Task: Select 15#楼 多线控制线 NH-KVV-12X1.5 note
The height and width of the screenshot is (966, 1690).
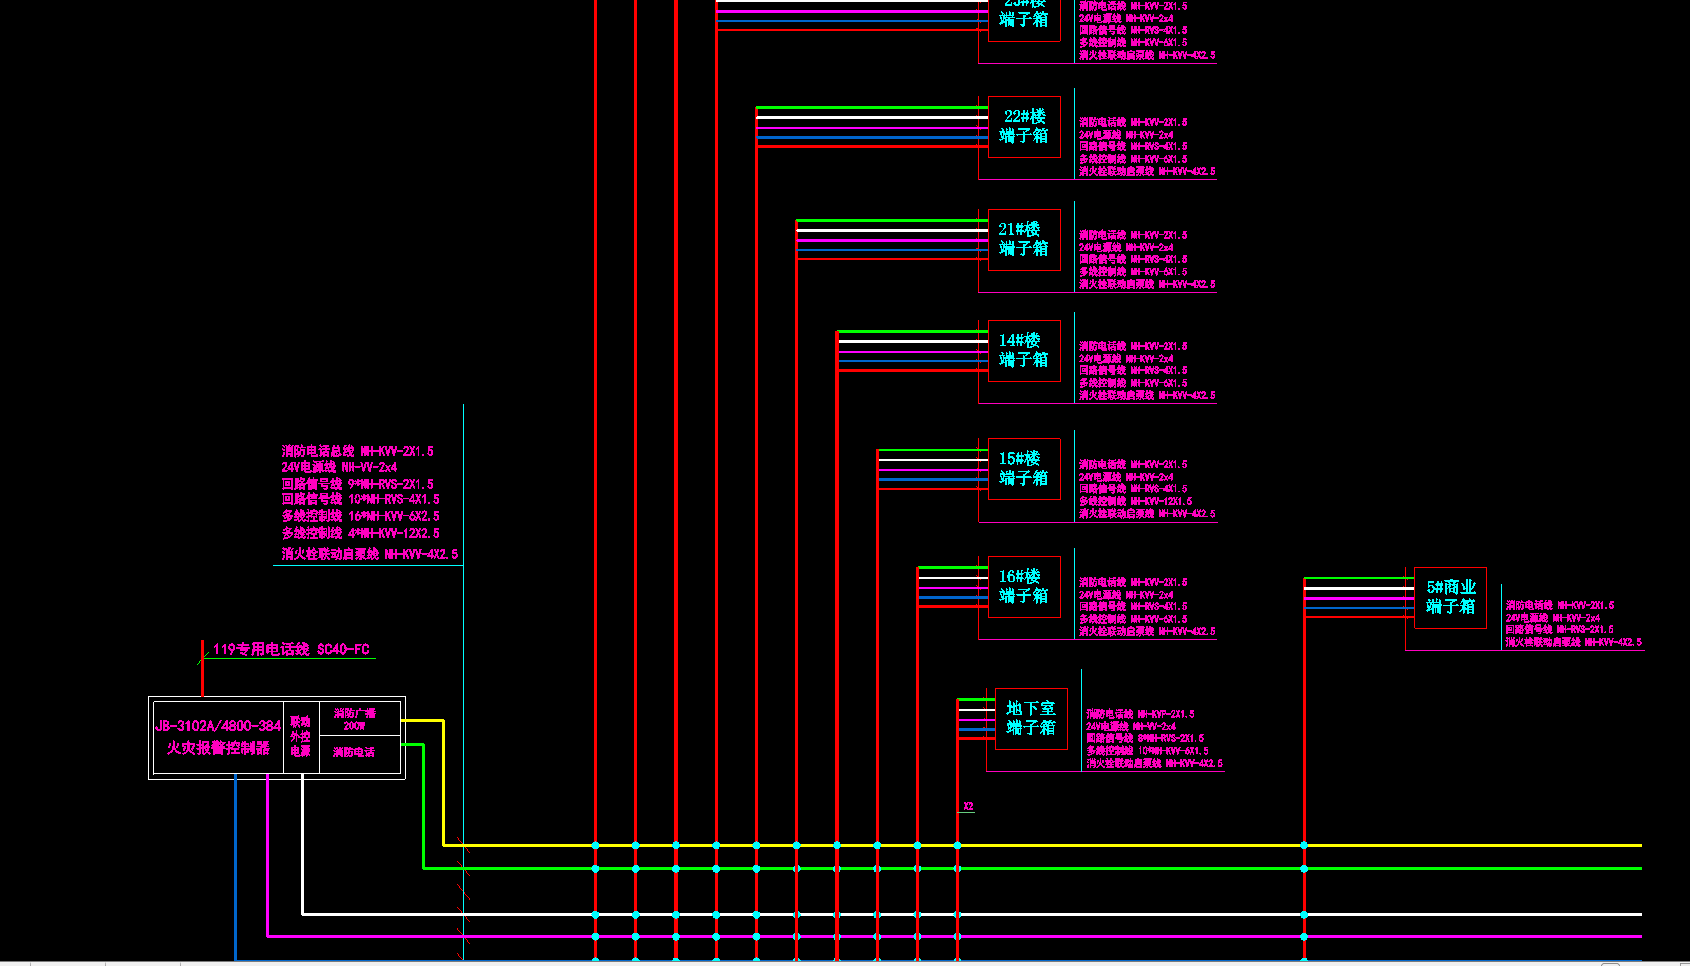Action: click(x=1135, y=501)
